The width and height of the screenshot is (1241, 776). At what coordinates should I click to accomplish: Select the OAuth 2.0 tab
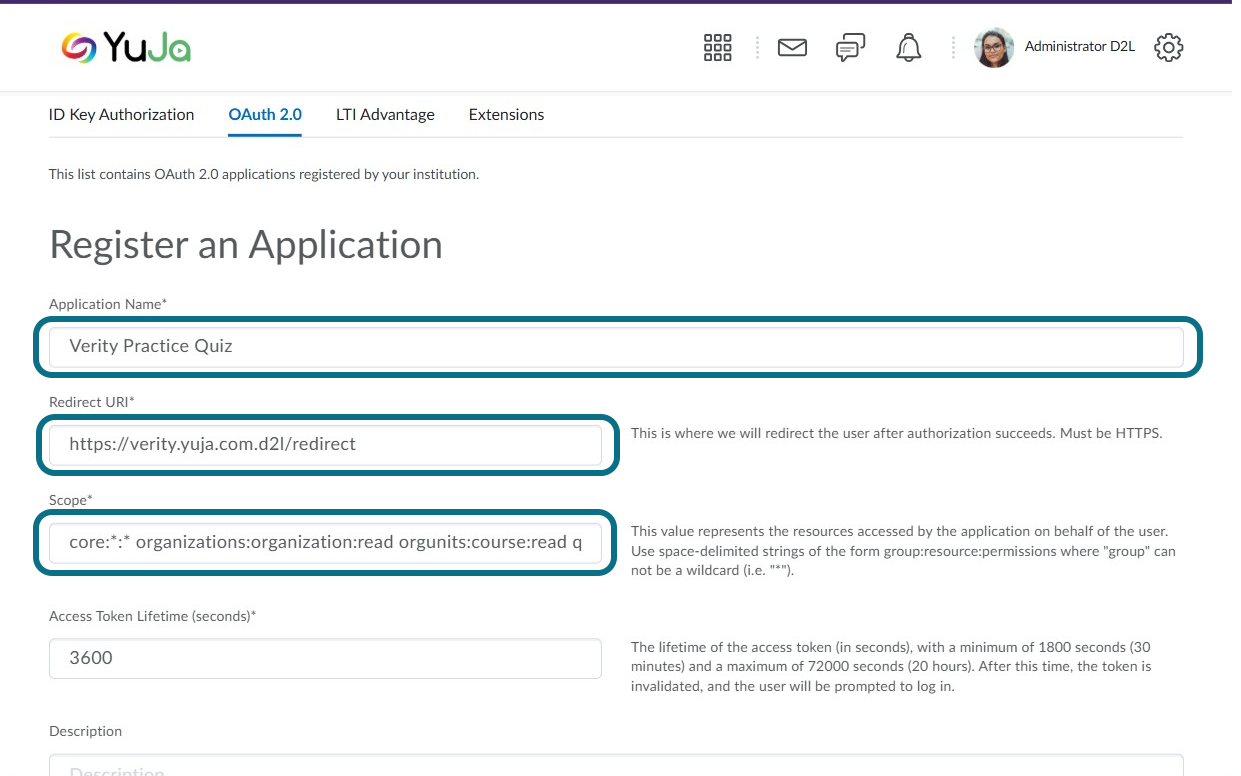point(265,114)
